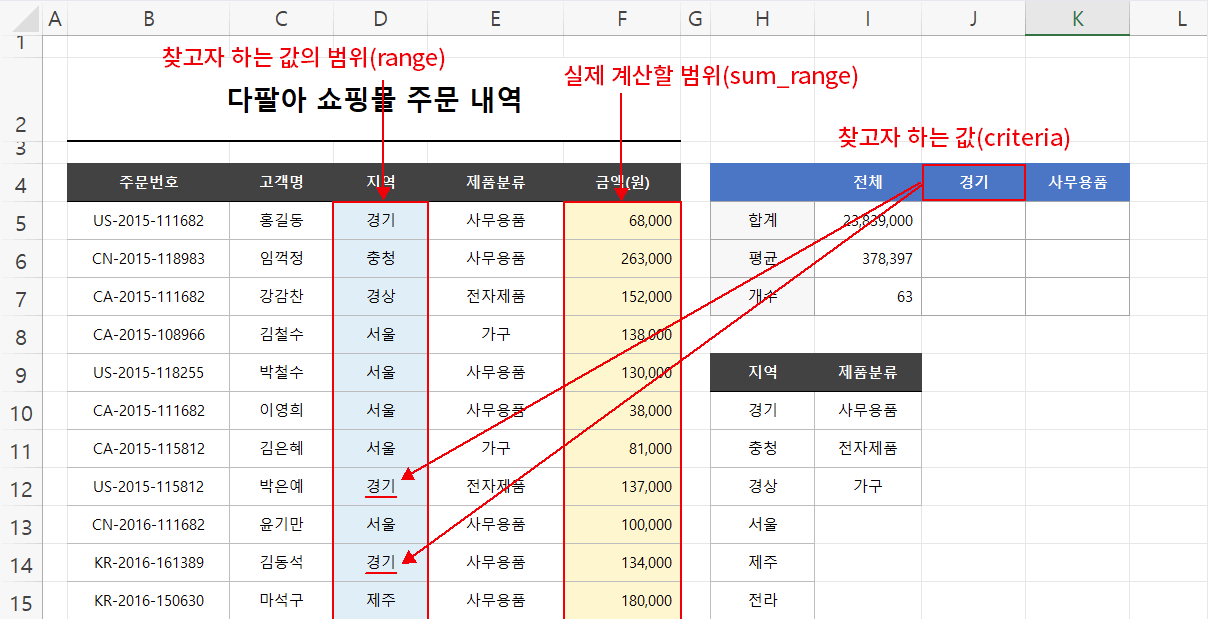Click region 충청 in 임꺽정's row
1208x619 pixels.
click(381, 258)
